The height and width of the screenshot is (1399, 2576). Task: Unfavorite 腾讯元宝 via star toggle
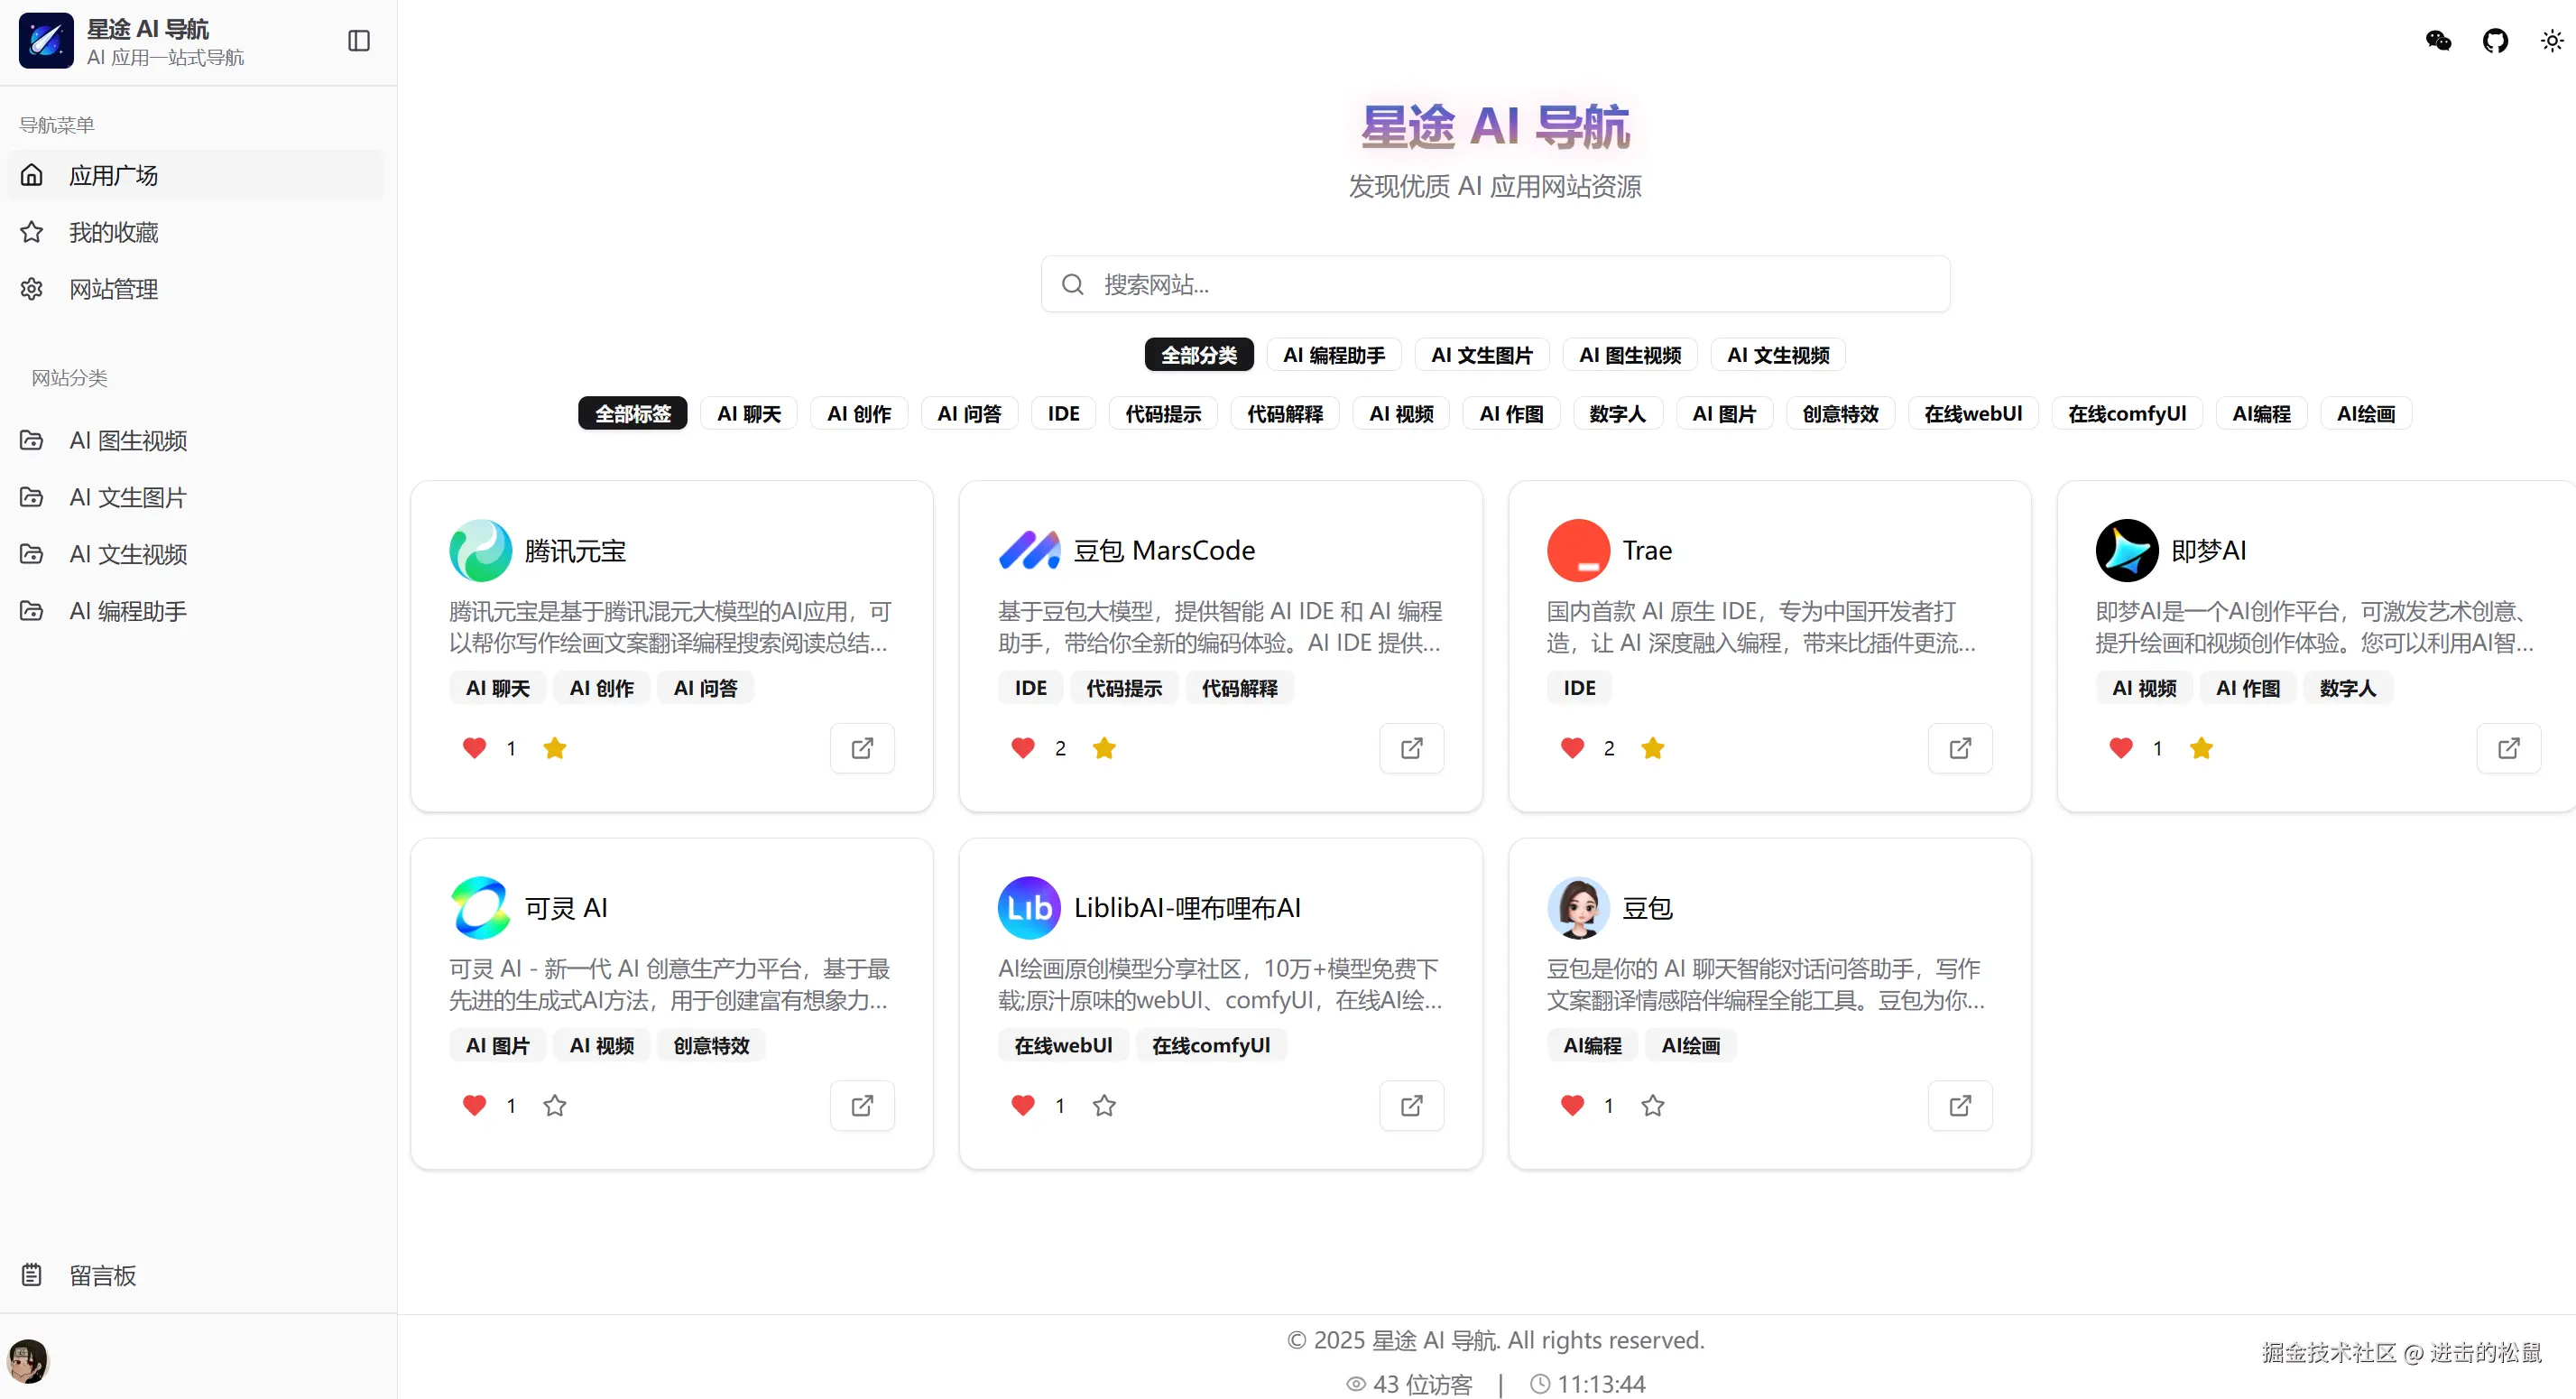coord(555,748)
